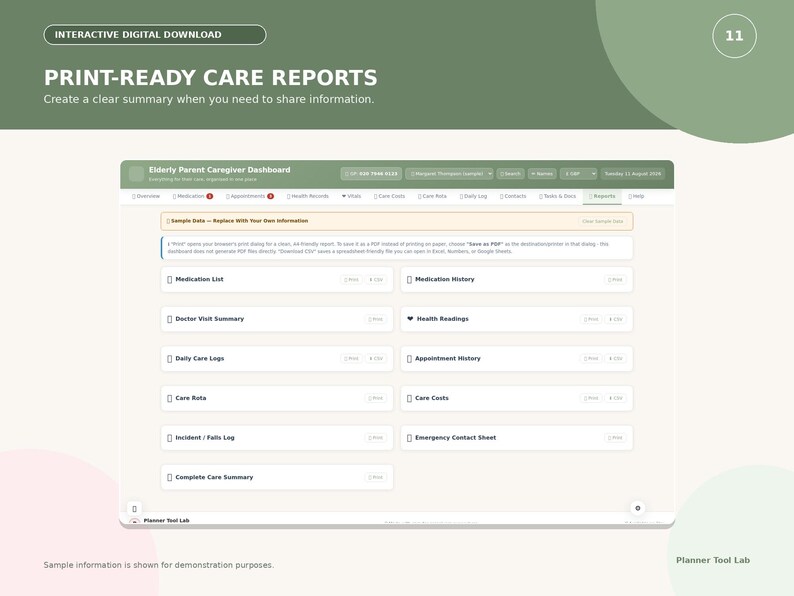Screen dimensions: 794x596
Task: Go to the Health Records tab
Action: click(308, 196)
